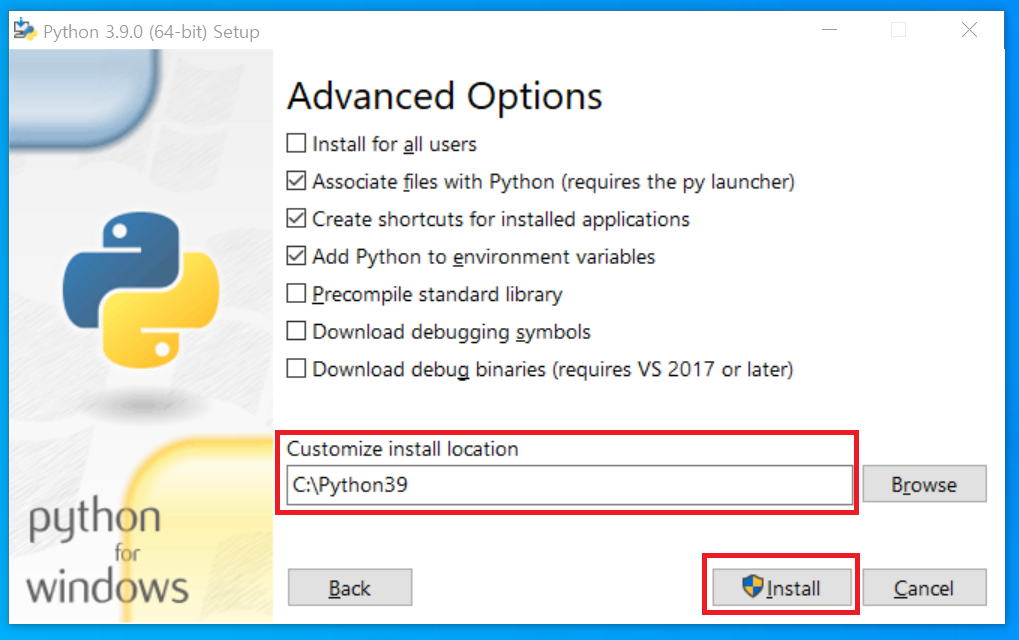Click the Python installer icon in title bar
1019x640 pixels.
(25, 29)
